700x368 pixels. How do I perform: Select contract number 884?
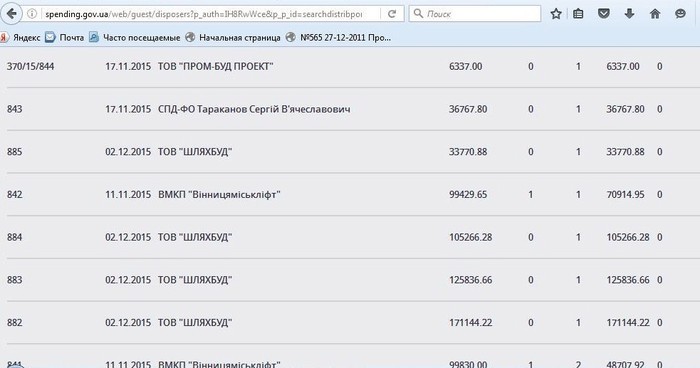(x=14, y=237)
